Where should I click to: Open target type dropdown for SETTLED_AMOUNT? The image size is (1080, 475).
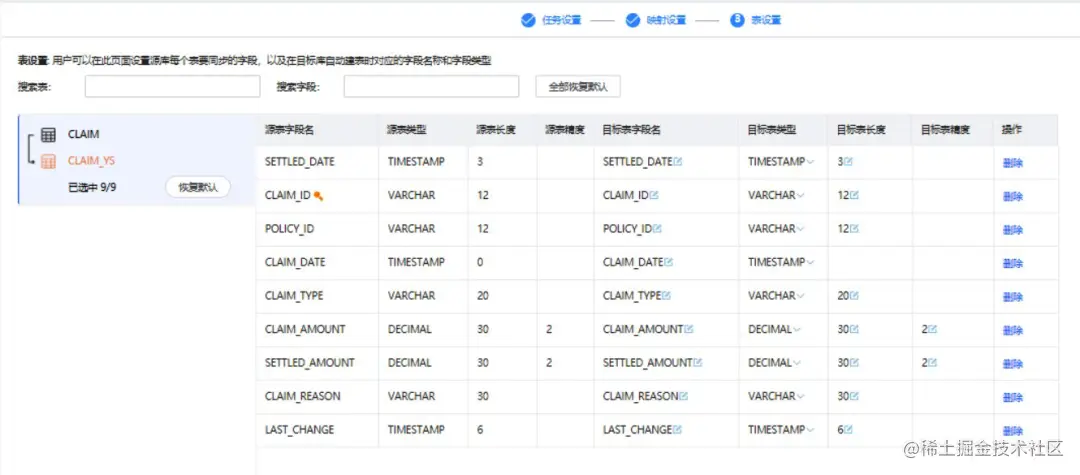point(797,363)
